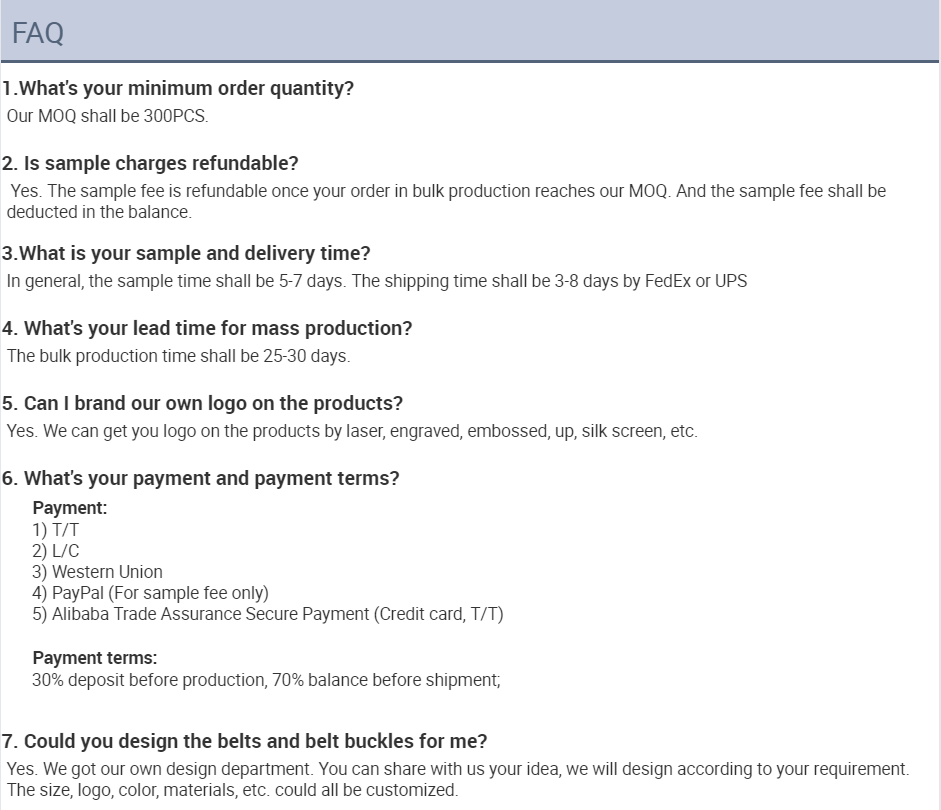The image size is (941, 810).
Task: Click the bold 'Payment terms:' subheading
Action: pos(95,658)
